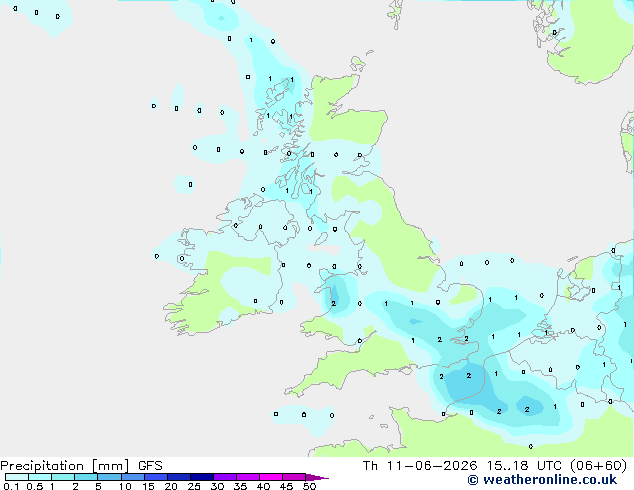
Task: Pick the 5–10 mm legend color swatch
Action: 109,477
